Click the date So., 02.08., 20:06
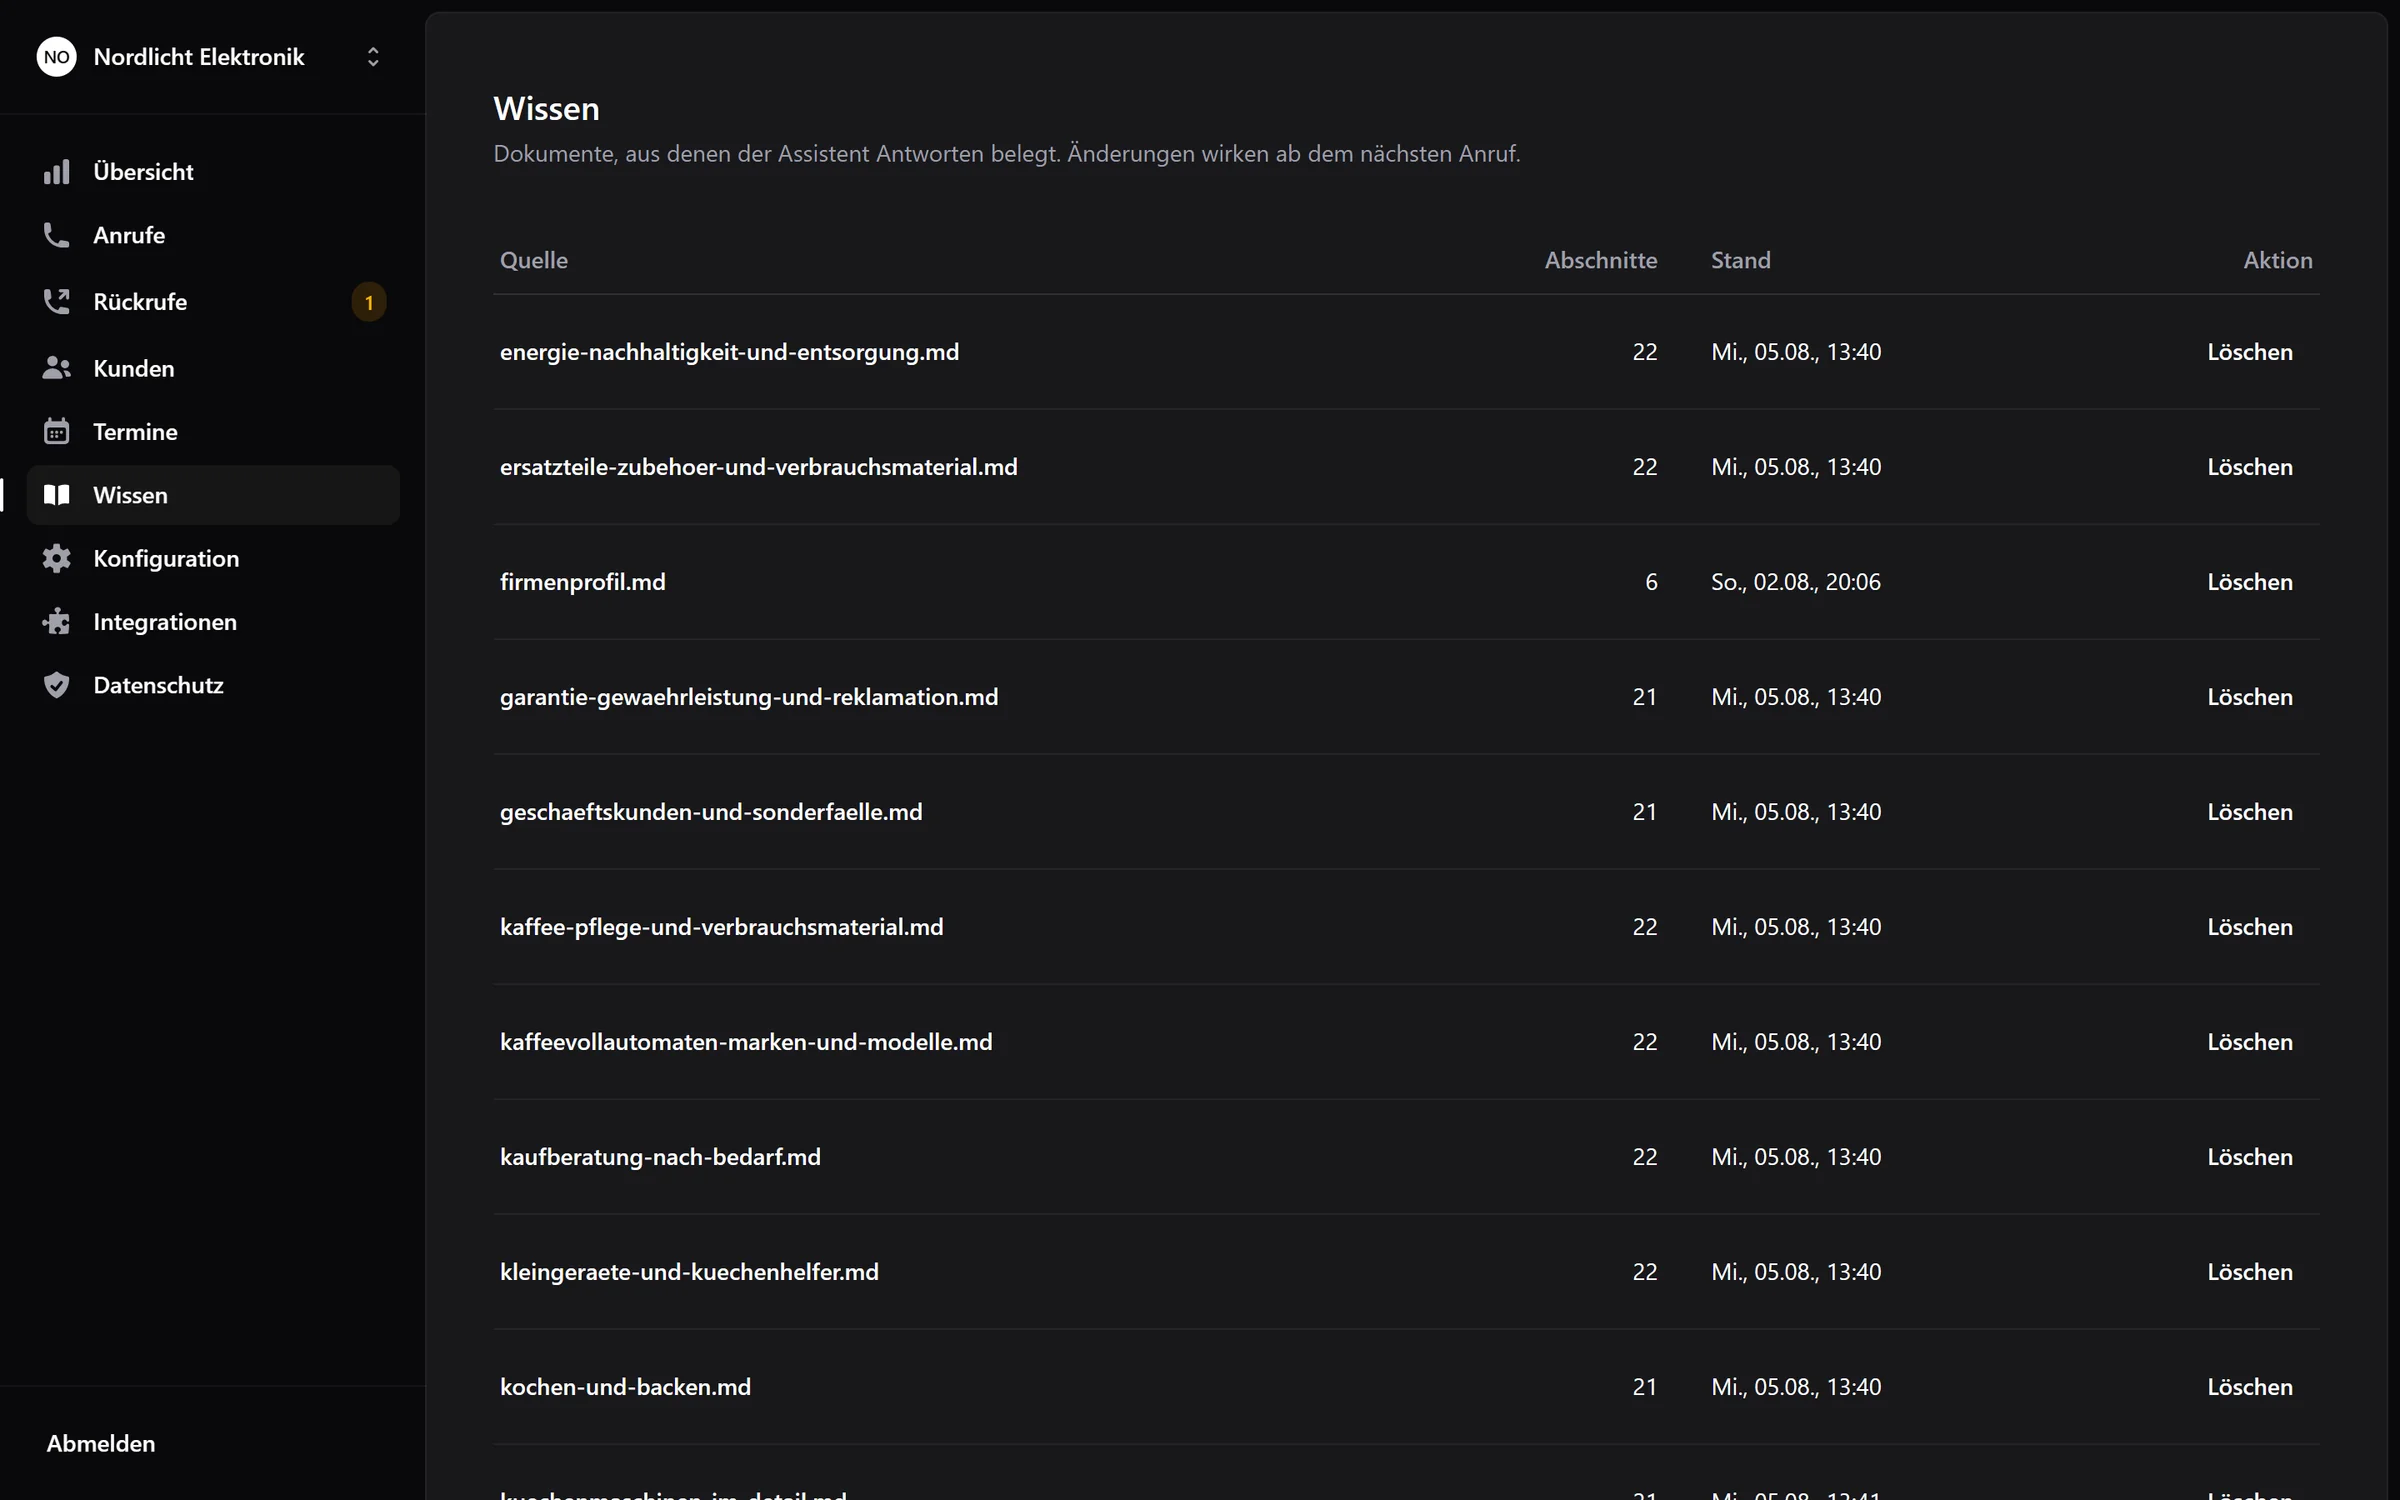 (1796, 582)
